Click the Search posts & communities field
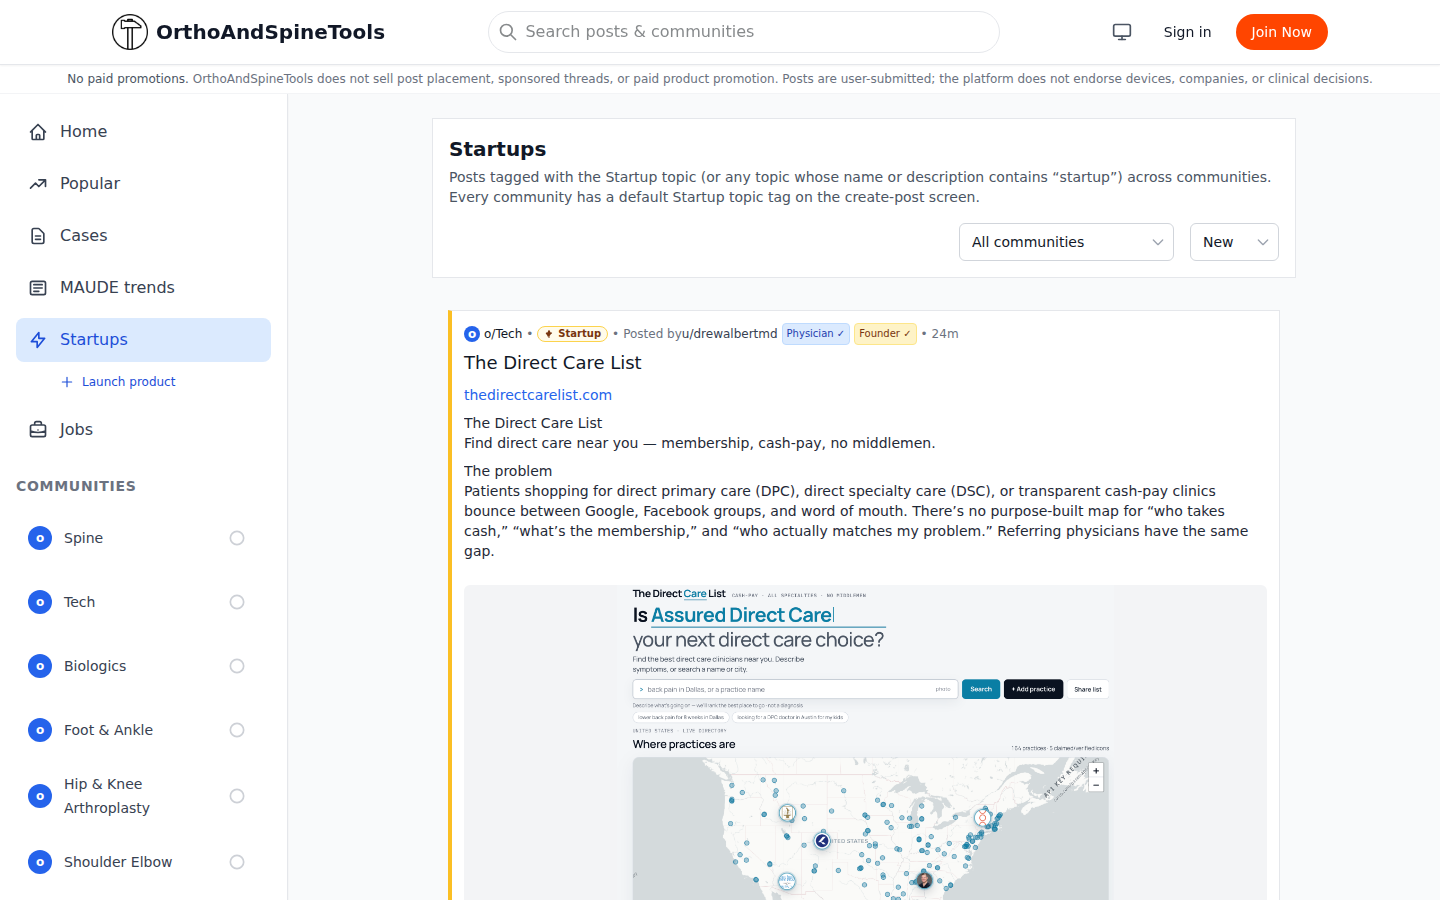The width and height of the screenshot is (1440, 900). (744, 32)
